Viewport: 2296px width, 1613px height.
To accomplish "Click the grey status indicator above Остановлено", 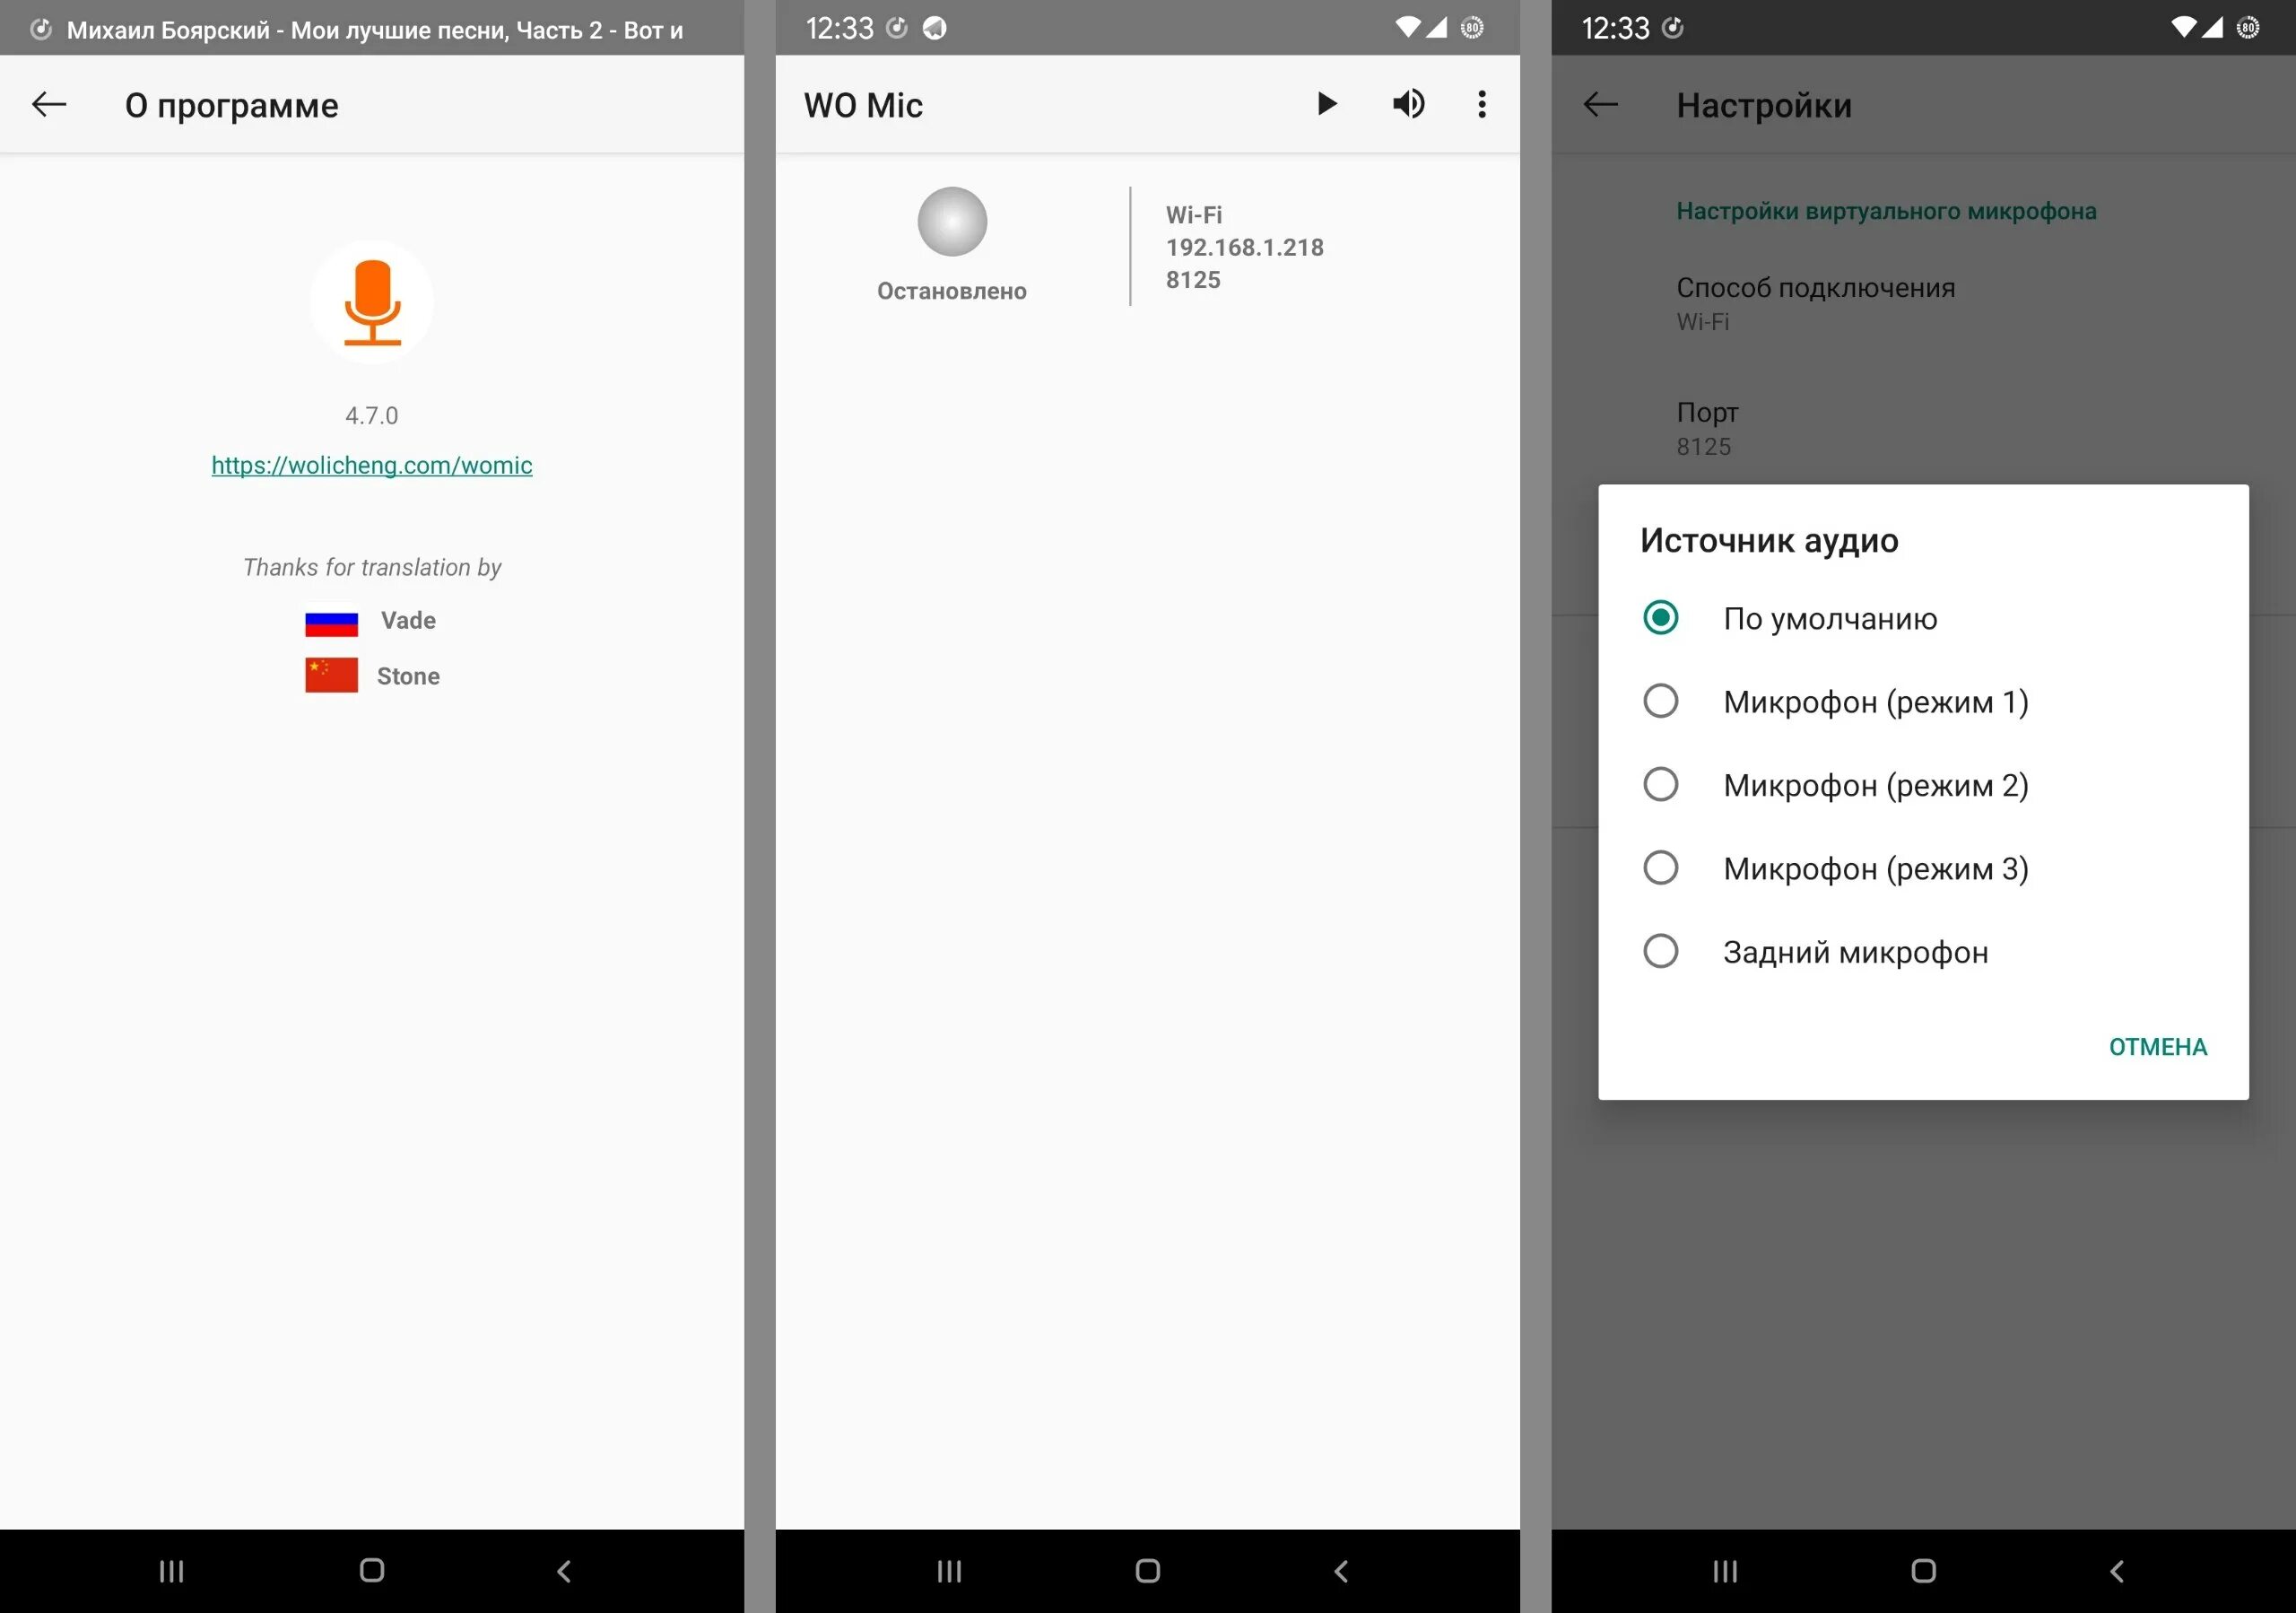I will [x=952, y=222].
